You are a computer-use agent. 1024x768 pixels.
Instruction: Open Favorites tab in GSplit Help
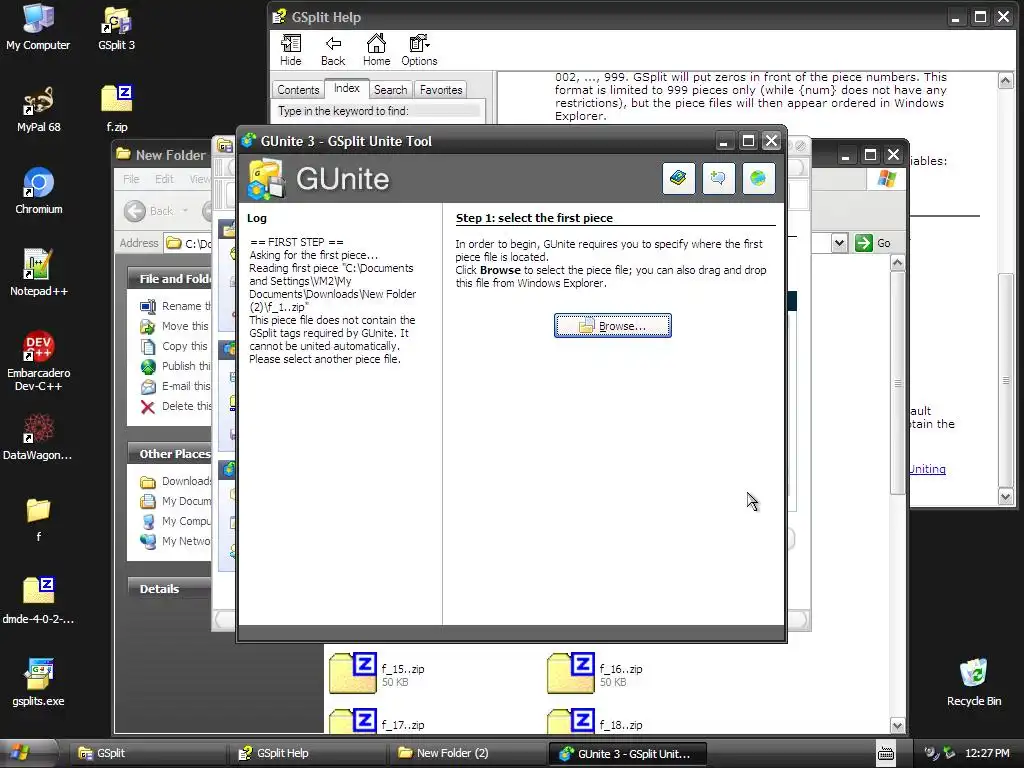[441, 89]
